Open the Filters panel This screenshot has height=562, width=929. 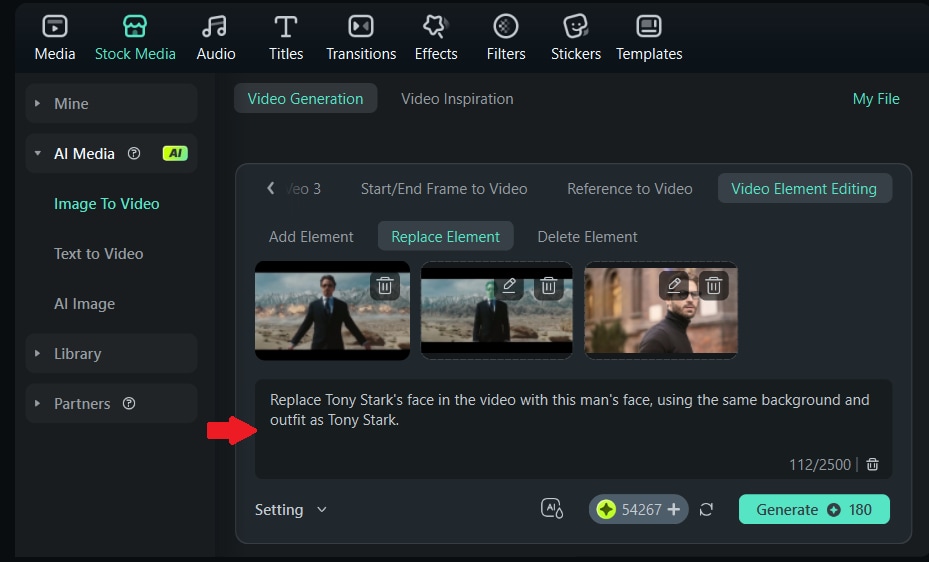tap(505, 38)
